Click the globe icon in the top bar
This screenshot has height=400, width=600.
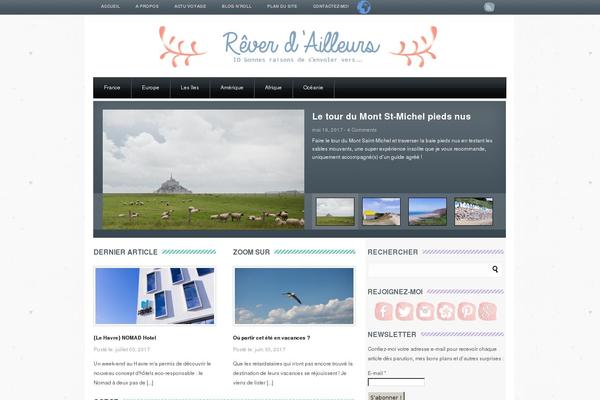point(364,7)
